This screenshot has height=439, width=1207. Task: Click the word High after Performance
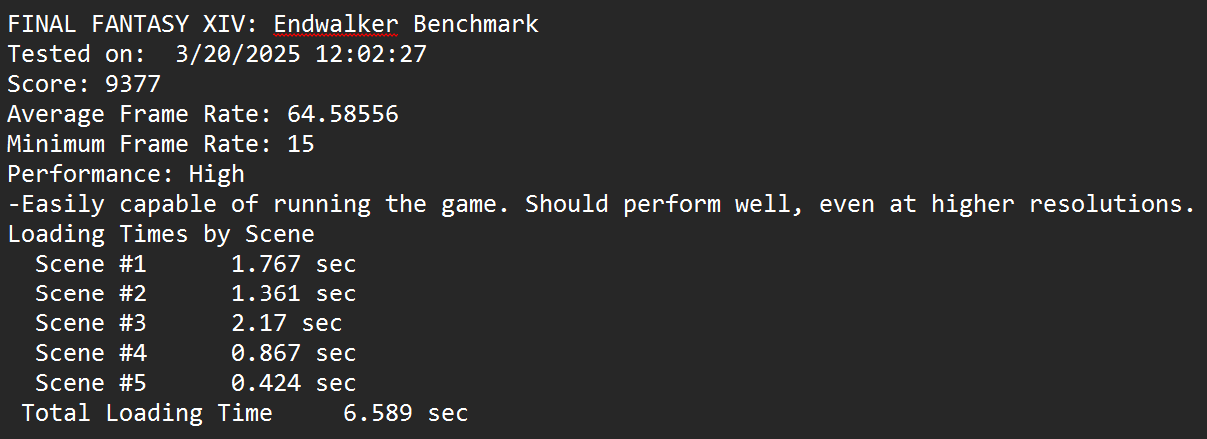point(216,174)
